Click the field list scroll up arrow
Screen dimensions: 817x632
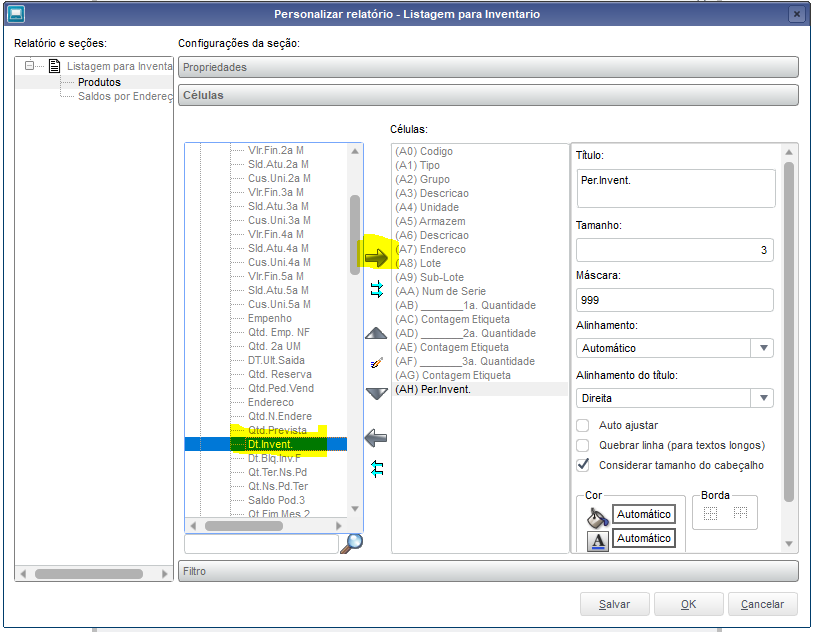coord(355,151)
